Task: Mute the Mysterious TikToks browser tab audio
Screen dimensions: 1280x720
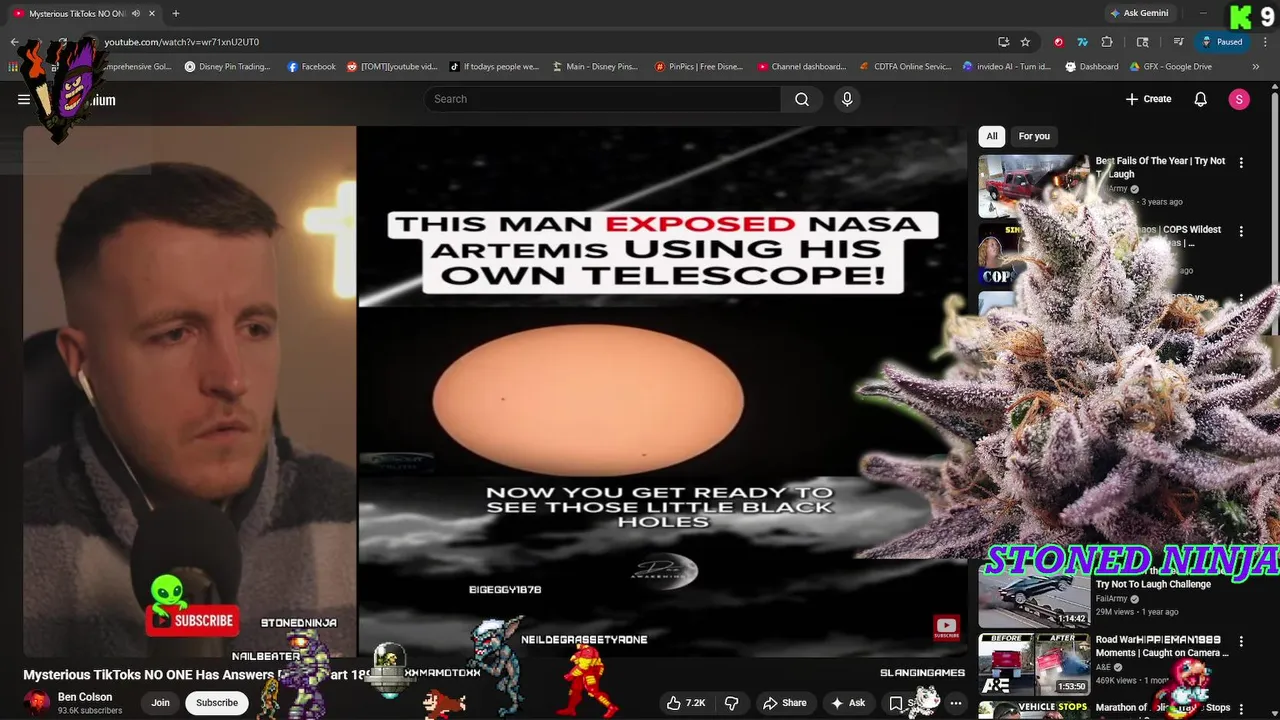Action: (136, 14)
